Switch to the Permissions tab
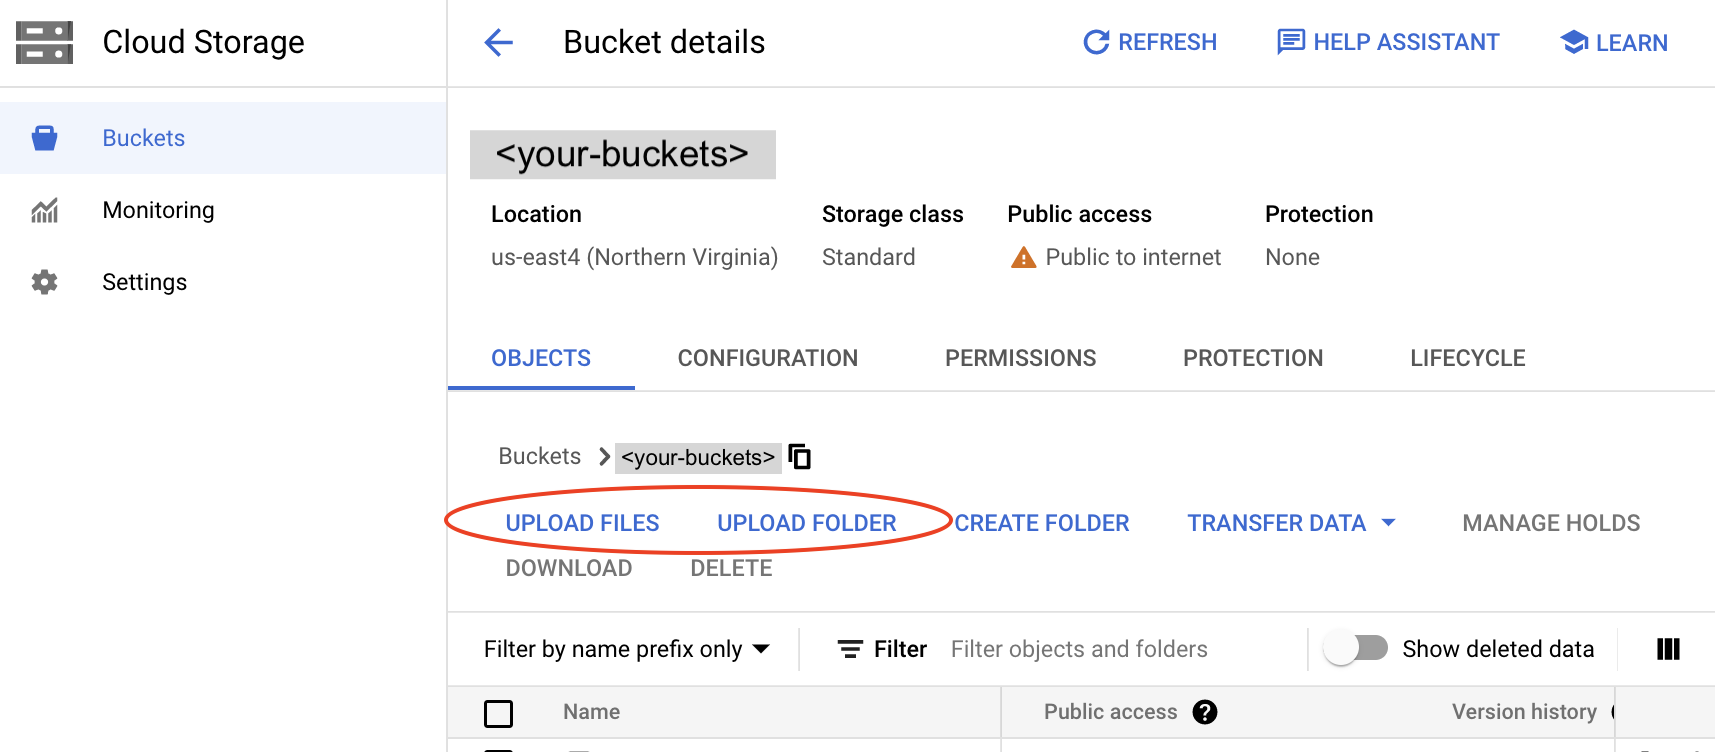 (1020, 358)
